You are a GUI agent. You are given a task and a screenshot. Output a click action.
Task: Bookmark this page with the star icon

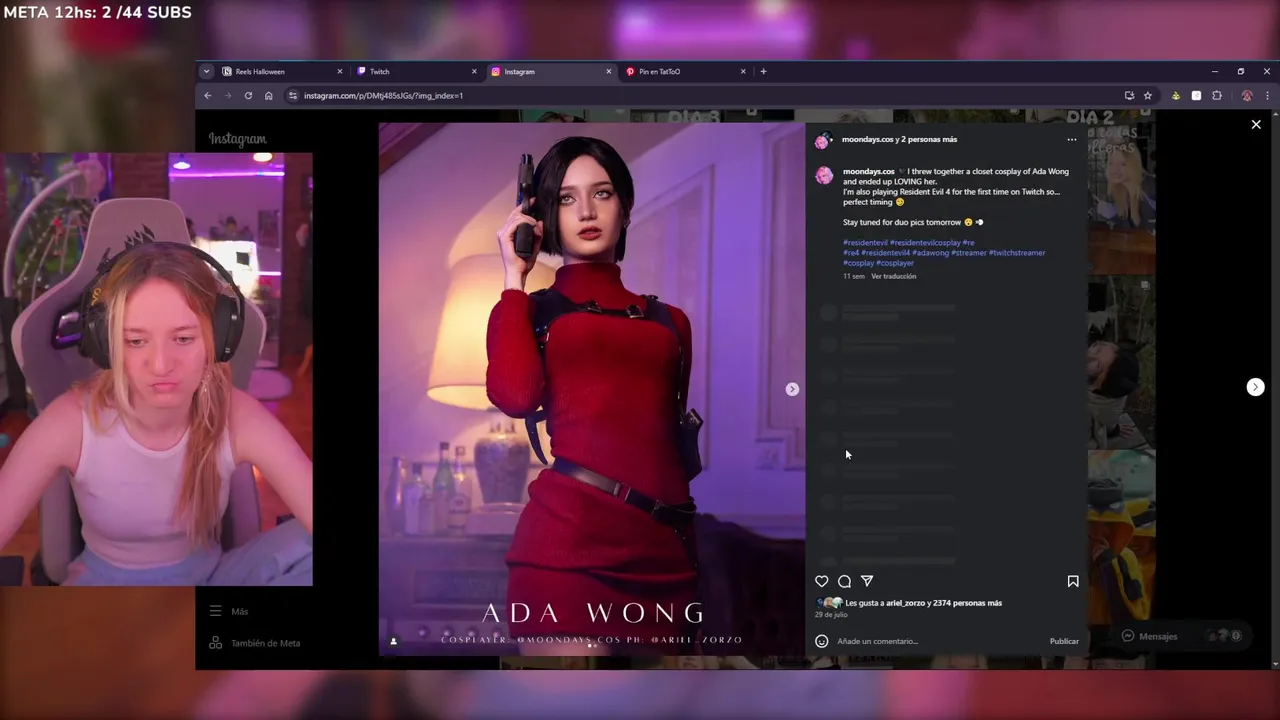click(x=1148, y=96)
